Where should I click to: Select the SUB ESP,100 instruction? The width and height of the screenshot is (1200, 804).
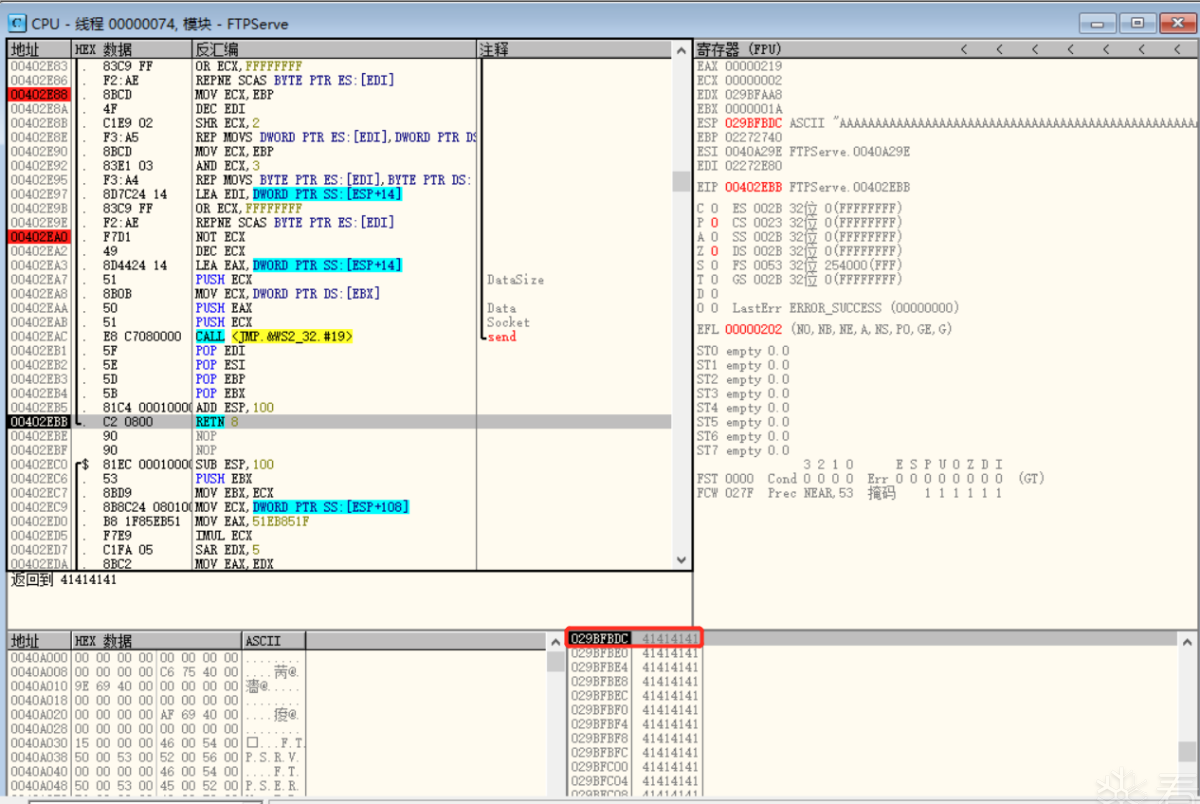(x=235, y=465)
